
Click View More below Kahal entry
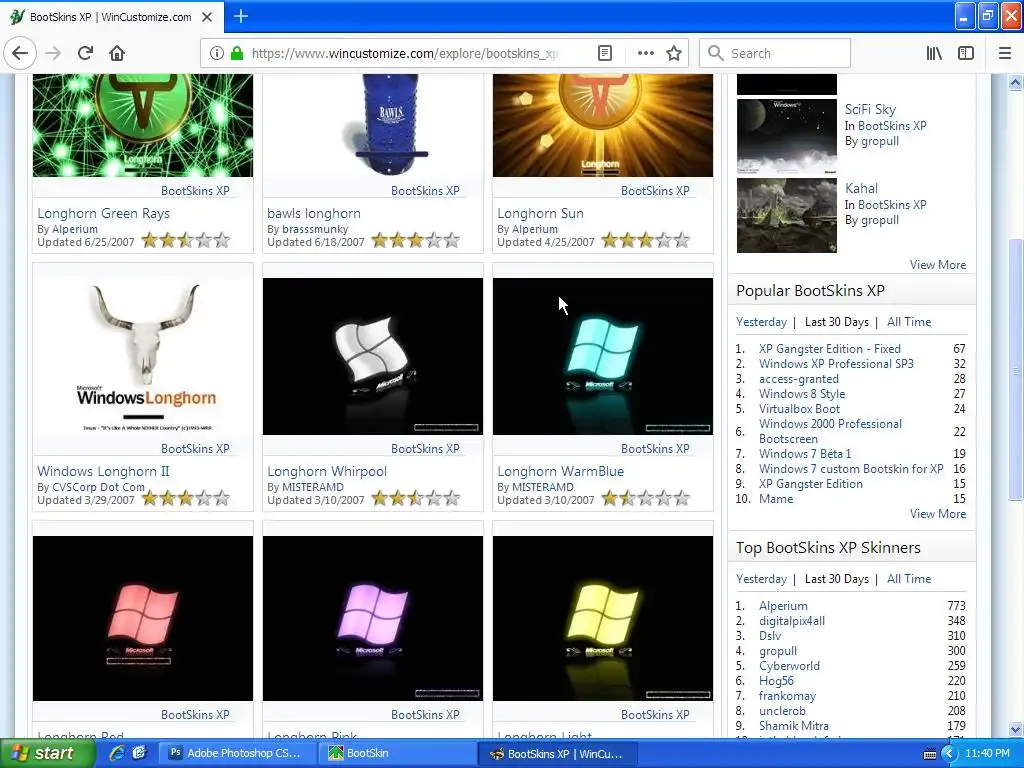pos(938,264)
